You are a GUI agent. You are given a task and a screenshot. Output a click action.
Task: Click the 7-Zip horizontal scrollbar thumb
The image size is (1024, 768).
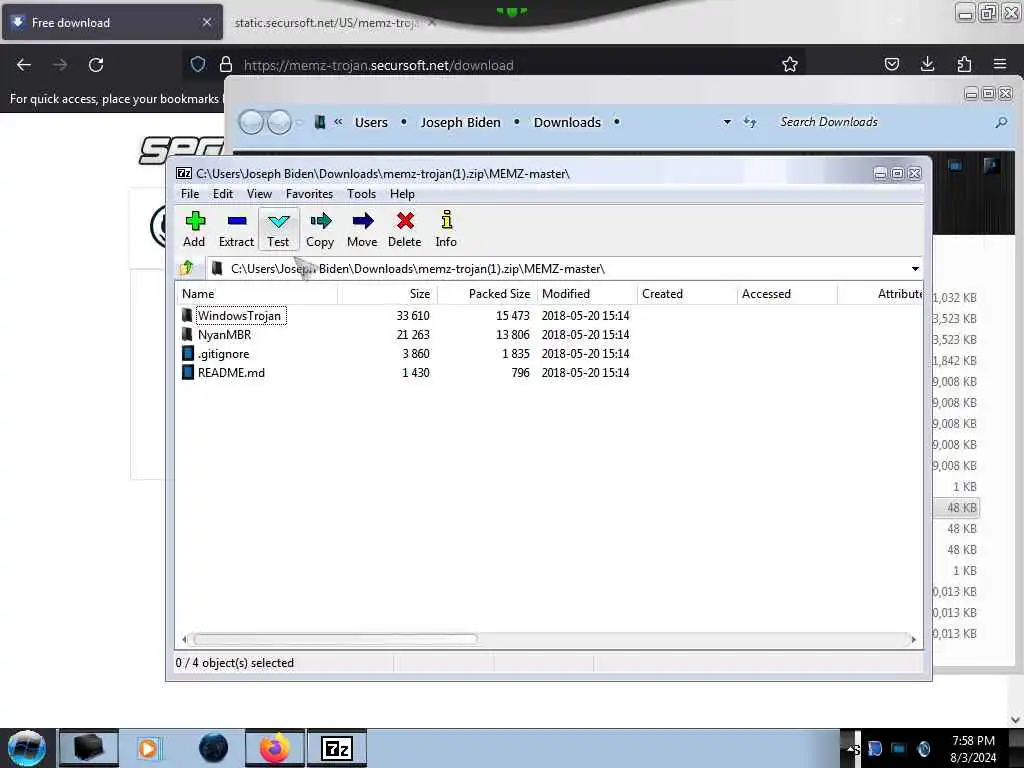(x=335, y=639)
